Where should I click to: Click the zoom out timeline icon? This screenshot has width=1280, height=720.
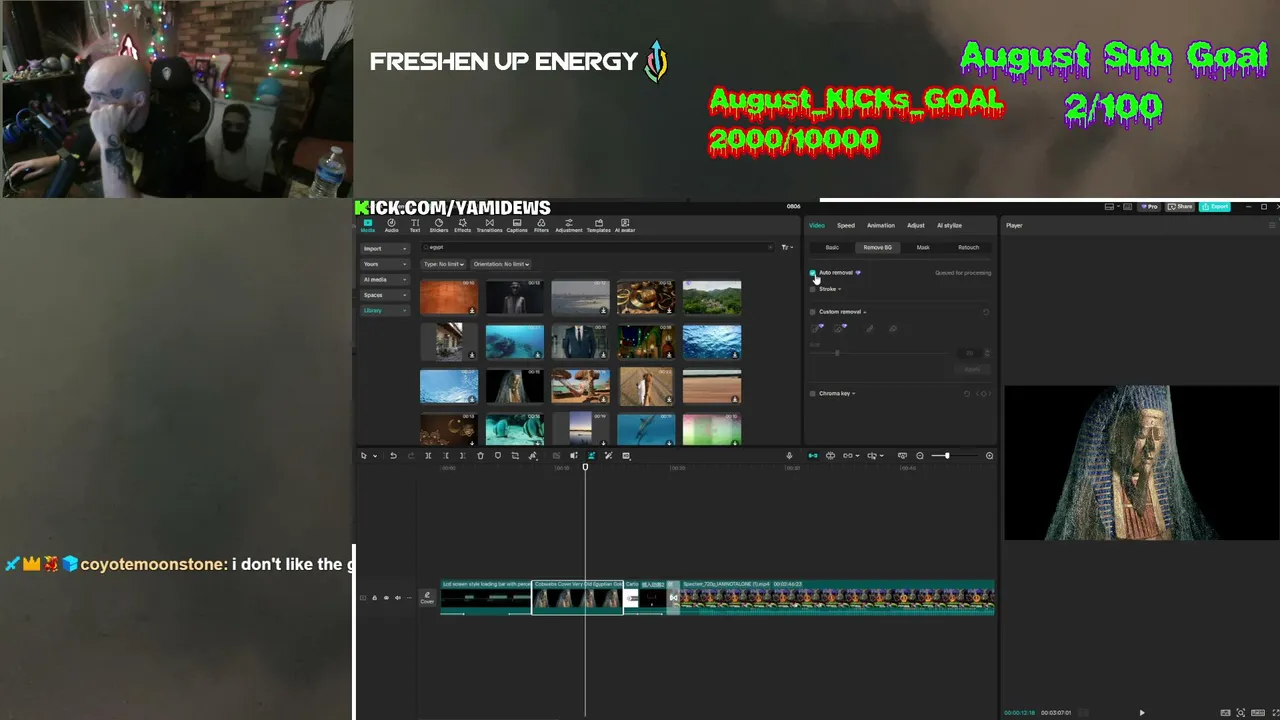(920, 456)
